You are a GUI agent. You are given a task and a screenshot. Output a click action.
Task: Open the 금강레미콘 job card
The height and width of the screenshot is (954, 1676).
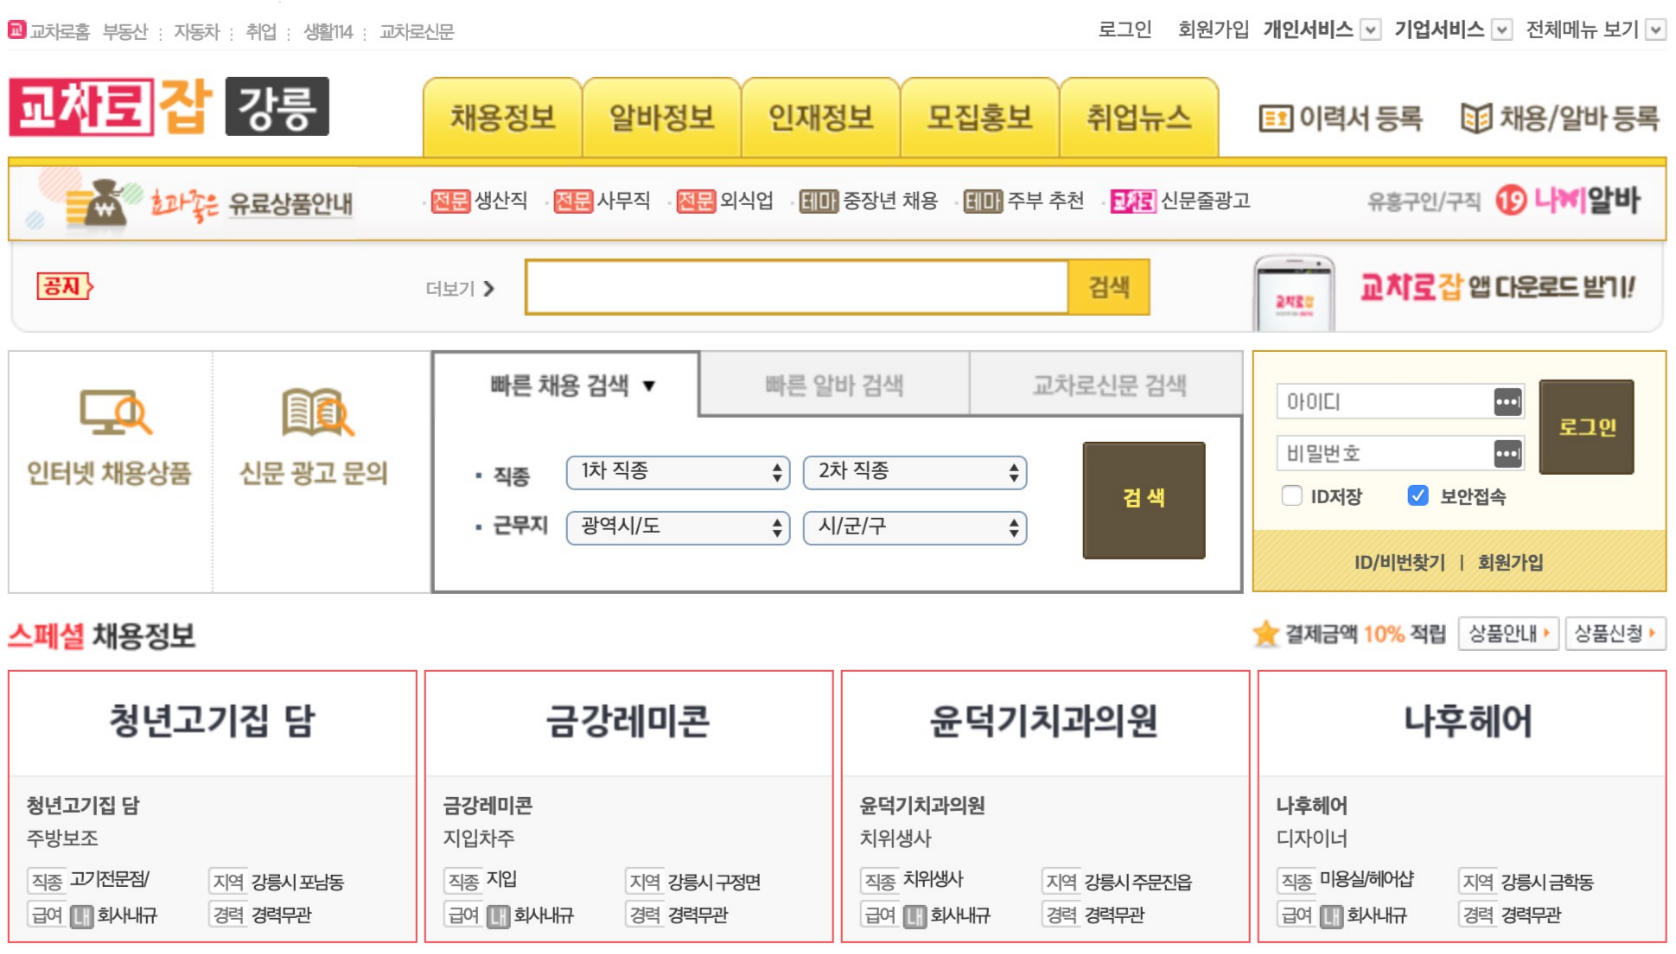coord(629,806)
